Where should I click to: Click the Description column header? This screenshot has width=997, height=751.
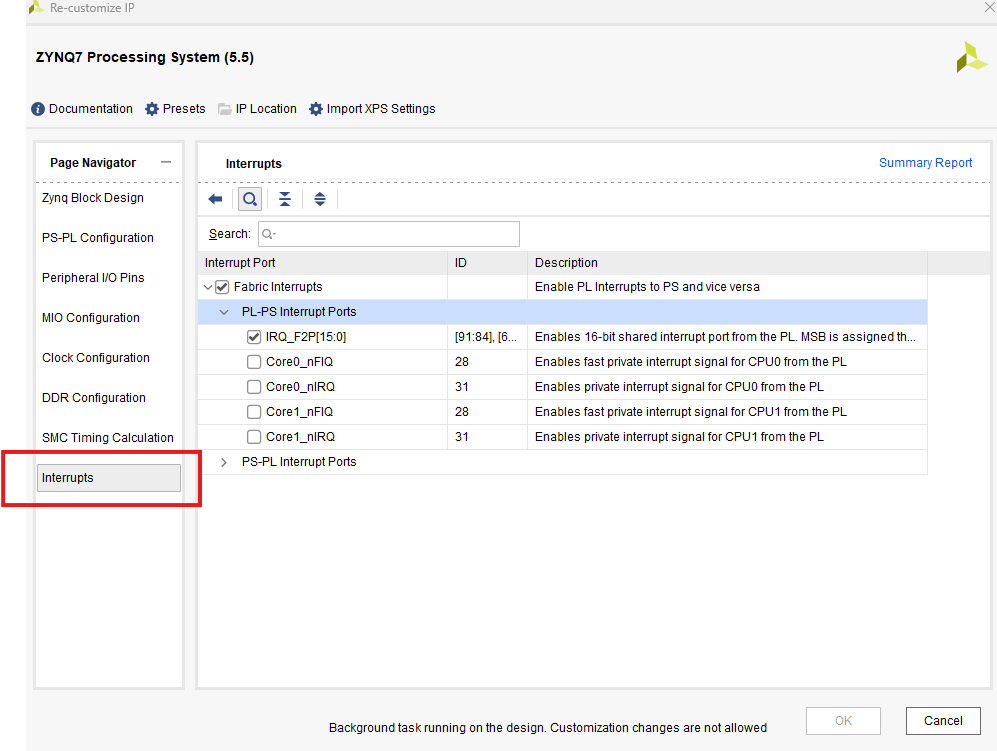(727, 263)
